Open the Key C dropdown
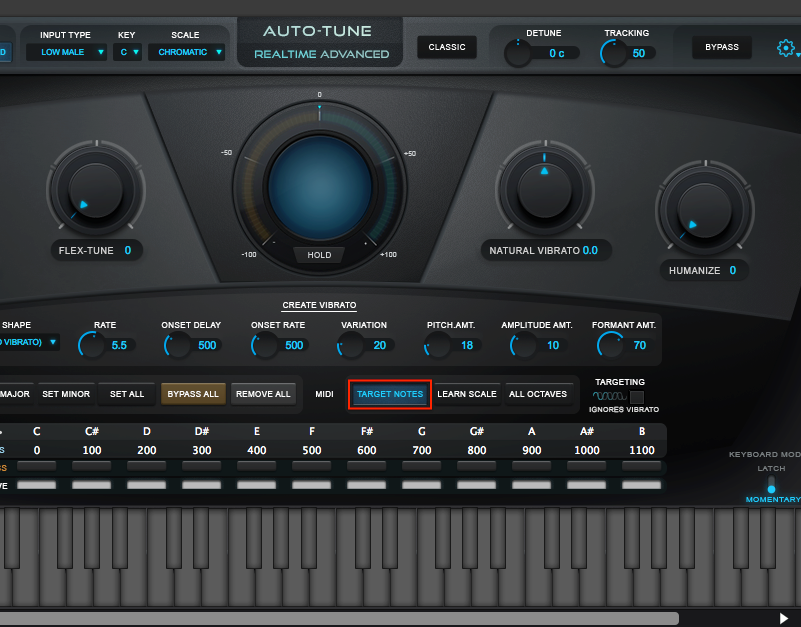 [128, 52]
